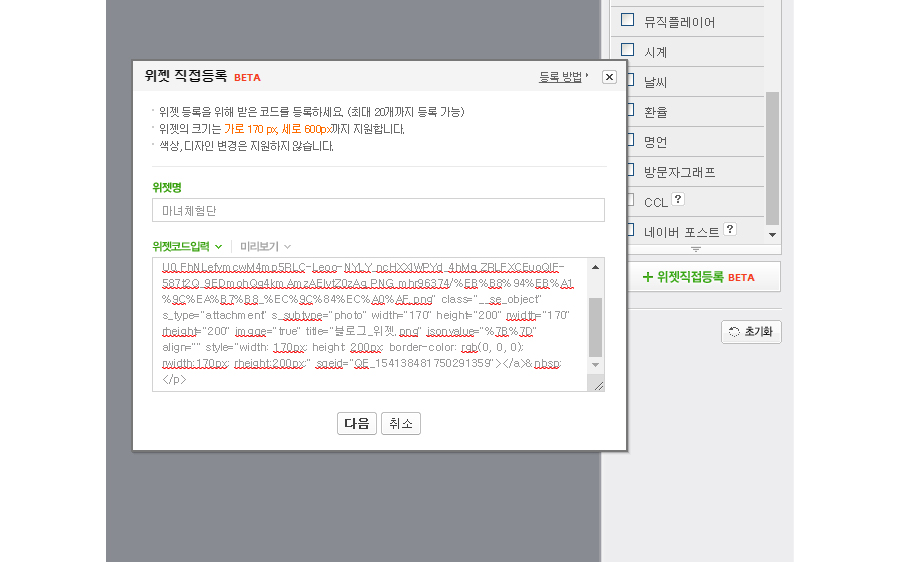Click the 환율 label
Viewport: 900px width, 562px height.
click(655, 112)
